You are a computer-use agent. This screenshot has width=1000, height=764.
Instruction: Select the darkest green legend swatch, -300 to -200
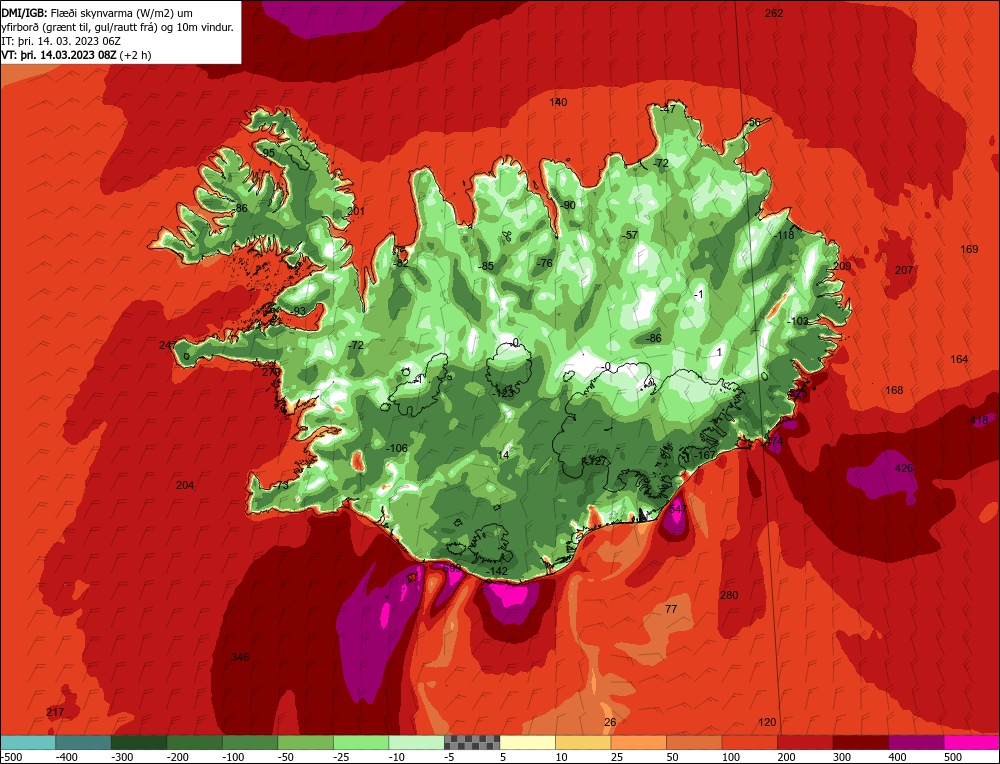point(139,742)
